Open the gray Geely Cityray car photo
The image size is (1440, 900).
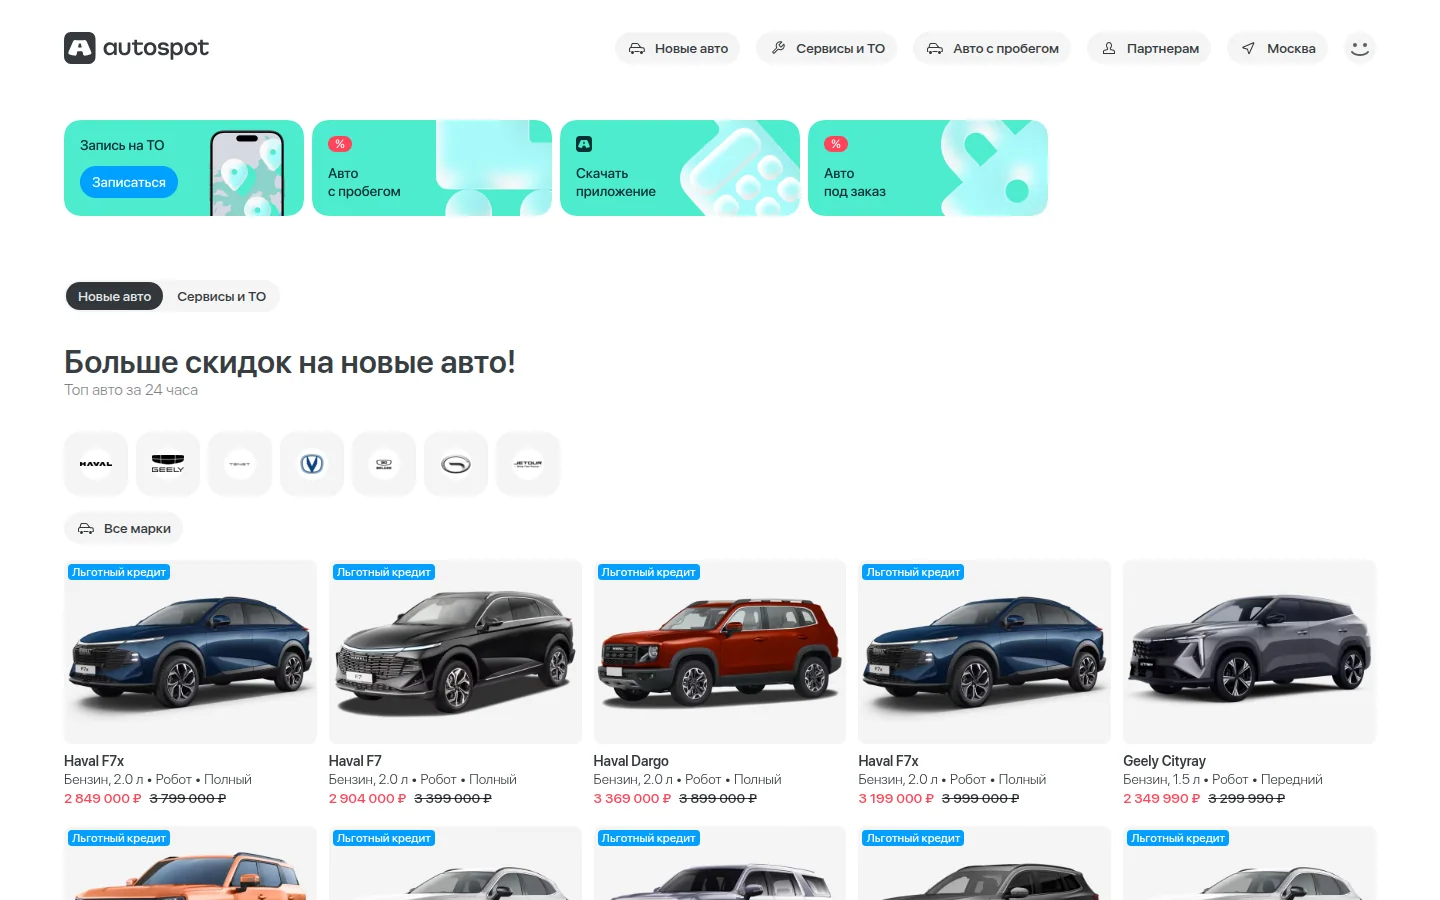[1249, 652]
